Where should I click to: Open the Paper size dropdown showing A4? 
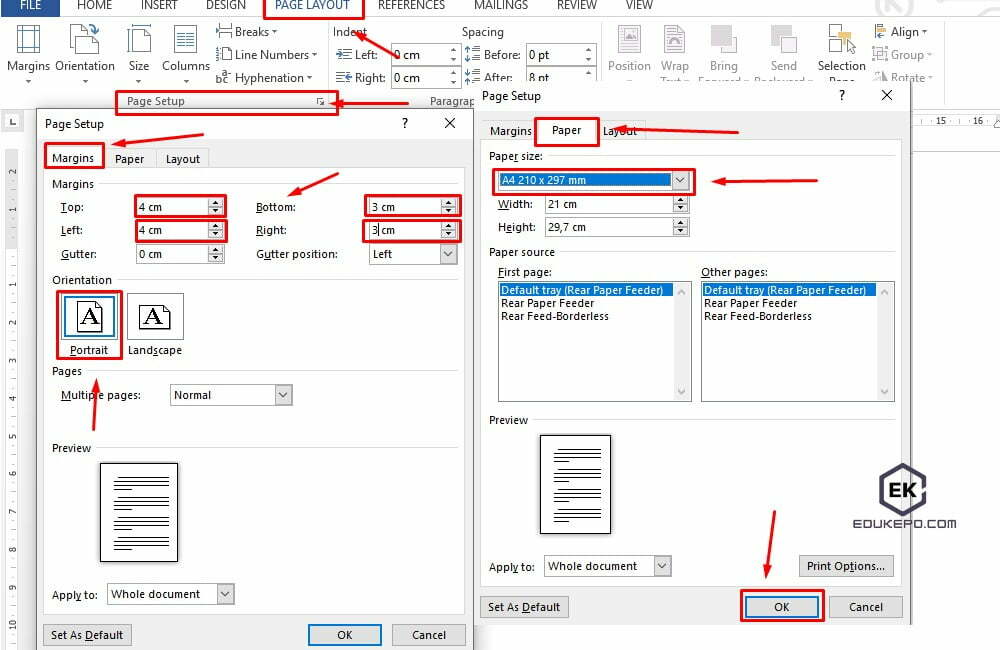(x=679, y=181)
